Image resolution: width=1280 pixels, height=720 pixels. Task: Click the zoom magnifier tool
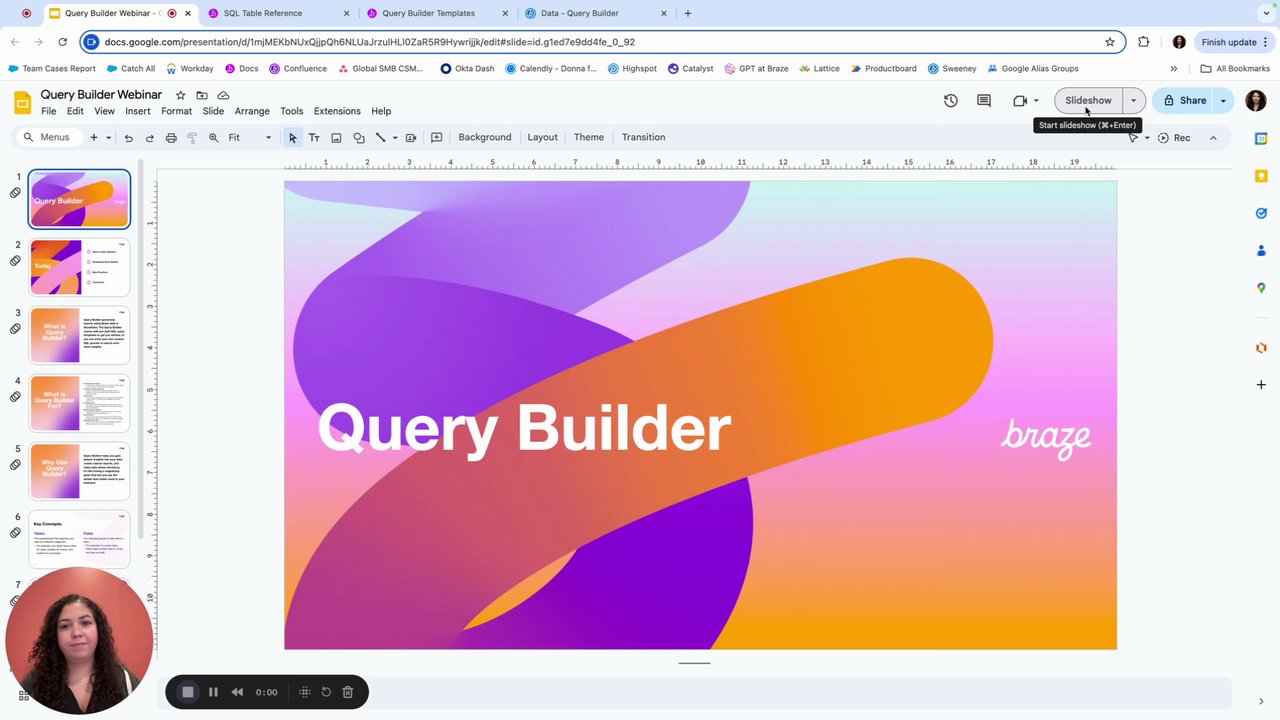pyautogui.click(x=213, y=137)
